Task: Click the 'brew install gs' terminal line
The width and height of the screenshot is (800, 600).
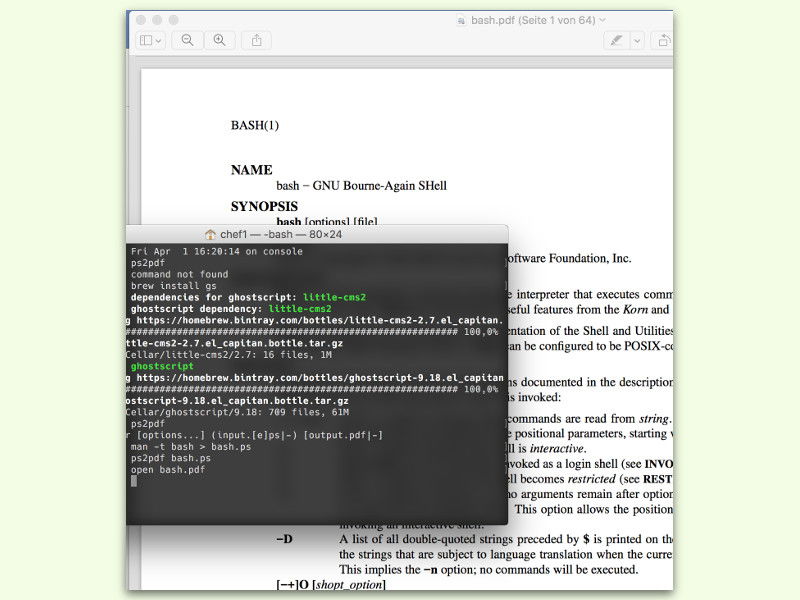Action: point(173,286)
